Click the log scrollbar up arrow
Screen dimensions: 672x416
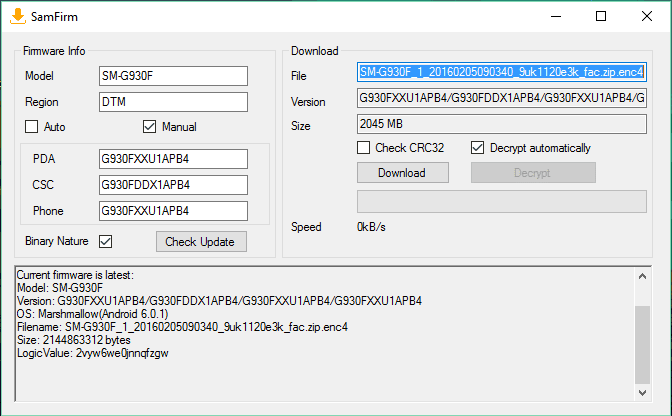click(642, 276)
